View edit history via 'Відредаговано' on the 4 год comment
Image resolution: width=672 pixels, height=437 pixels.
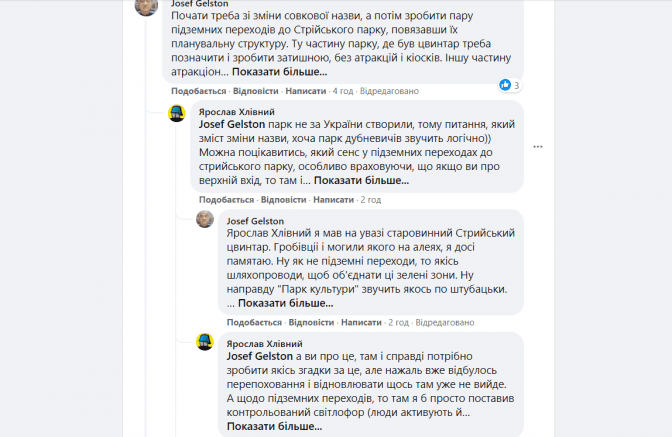390,90
